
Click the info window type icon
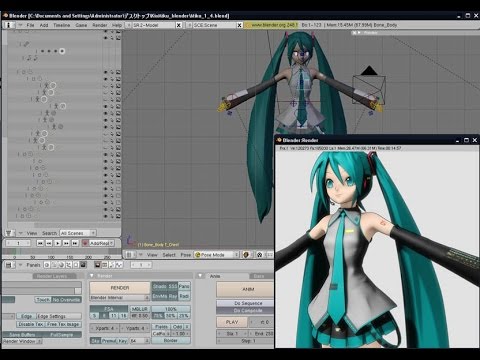(x=9, y=25)
